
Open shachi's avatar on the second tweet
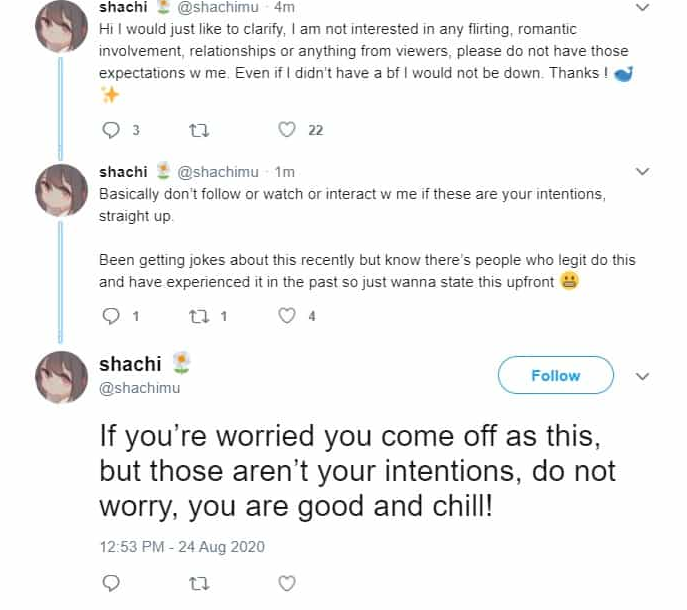click(x=61, y=192)
